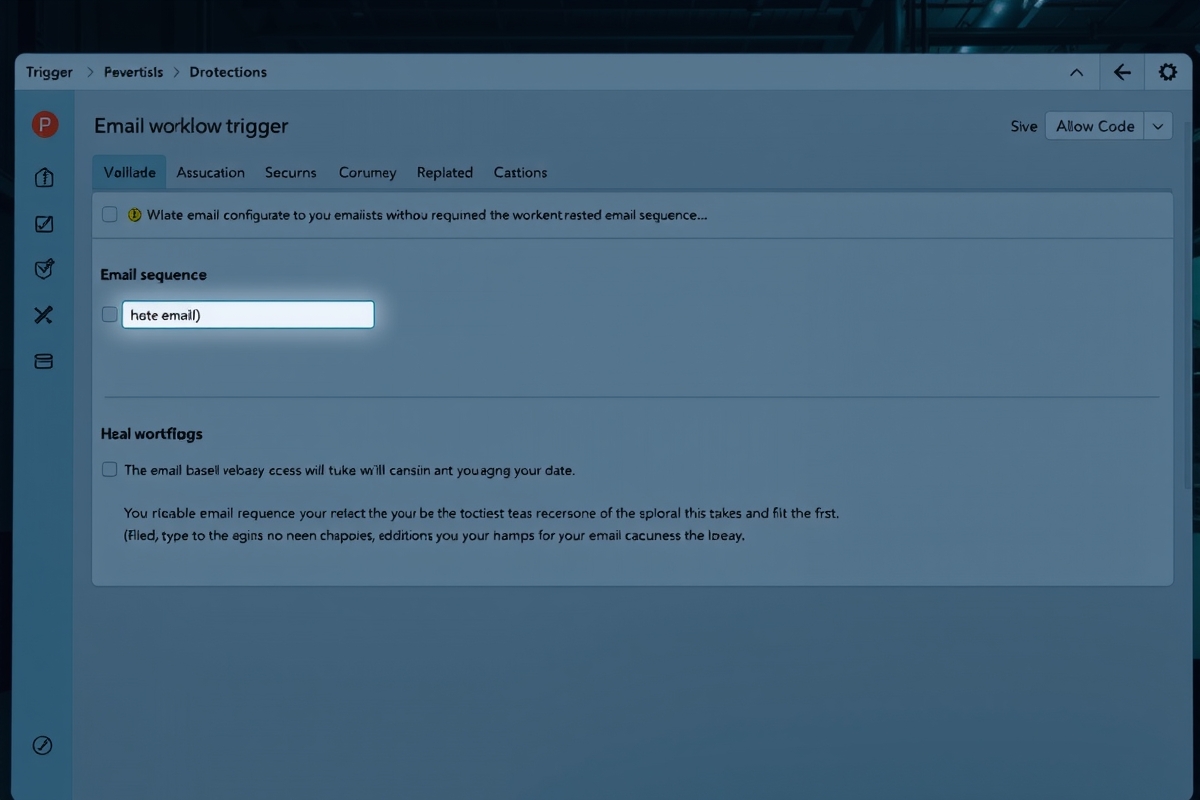Open the shield check sidebar icon

[x=44, y=269]
